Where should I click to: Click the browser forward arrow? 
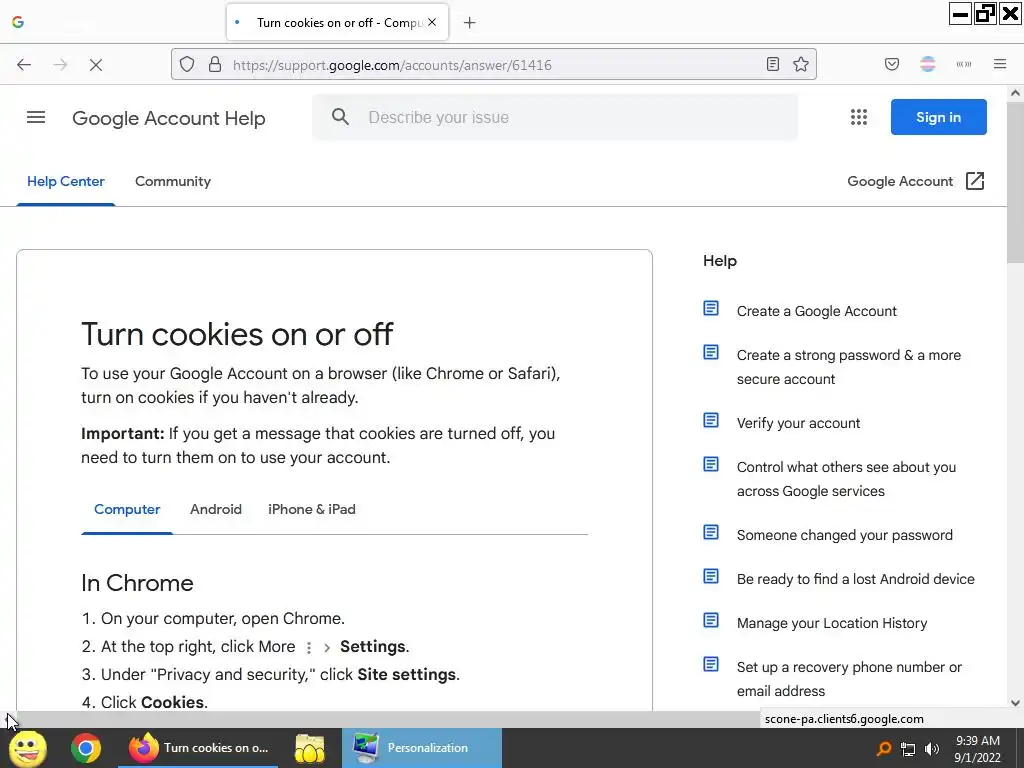(x=60, y=65)
